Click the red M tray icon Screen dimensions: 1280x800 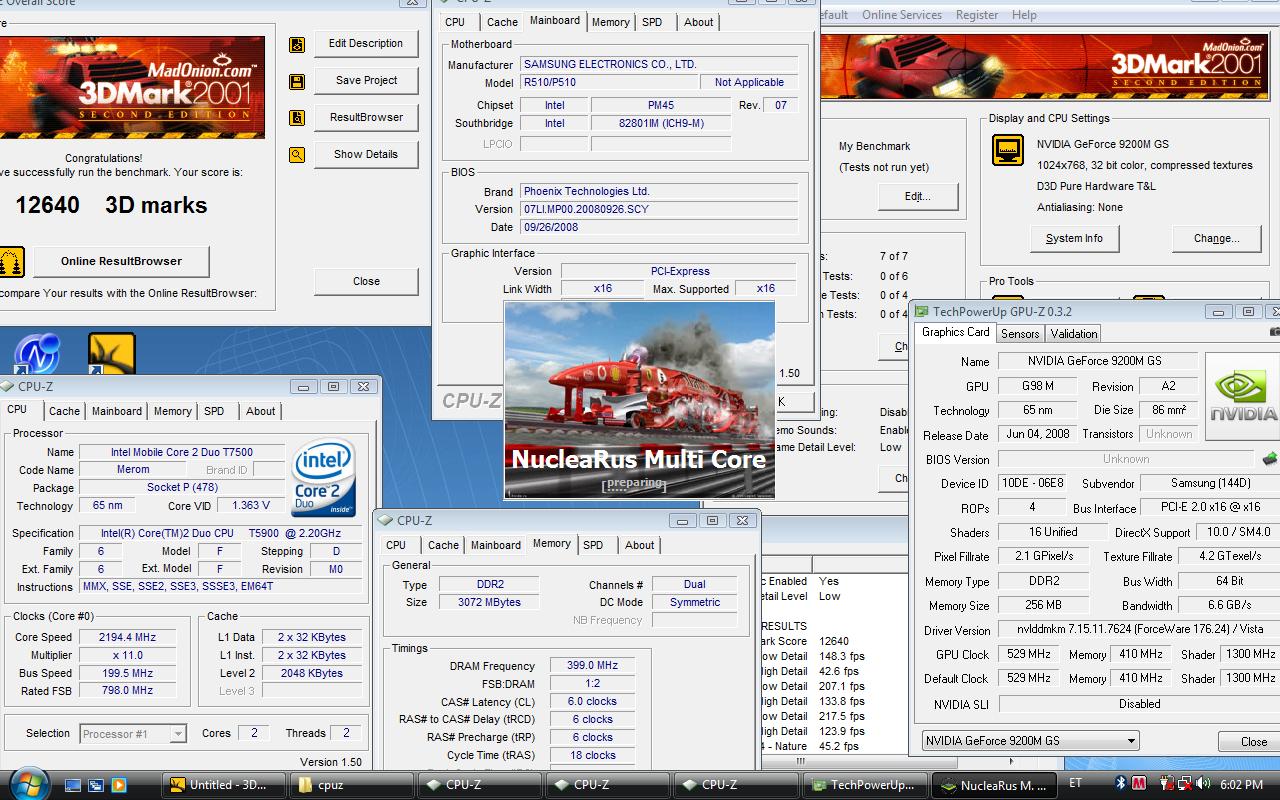pos(1139,784)
